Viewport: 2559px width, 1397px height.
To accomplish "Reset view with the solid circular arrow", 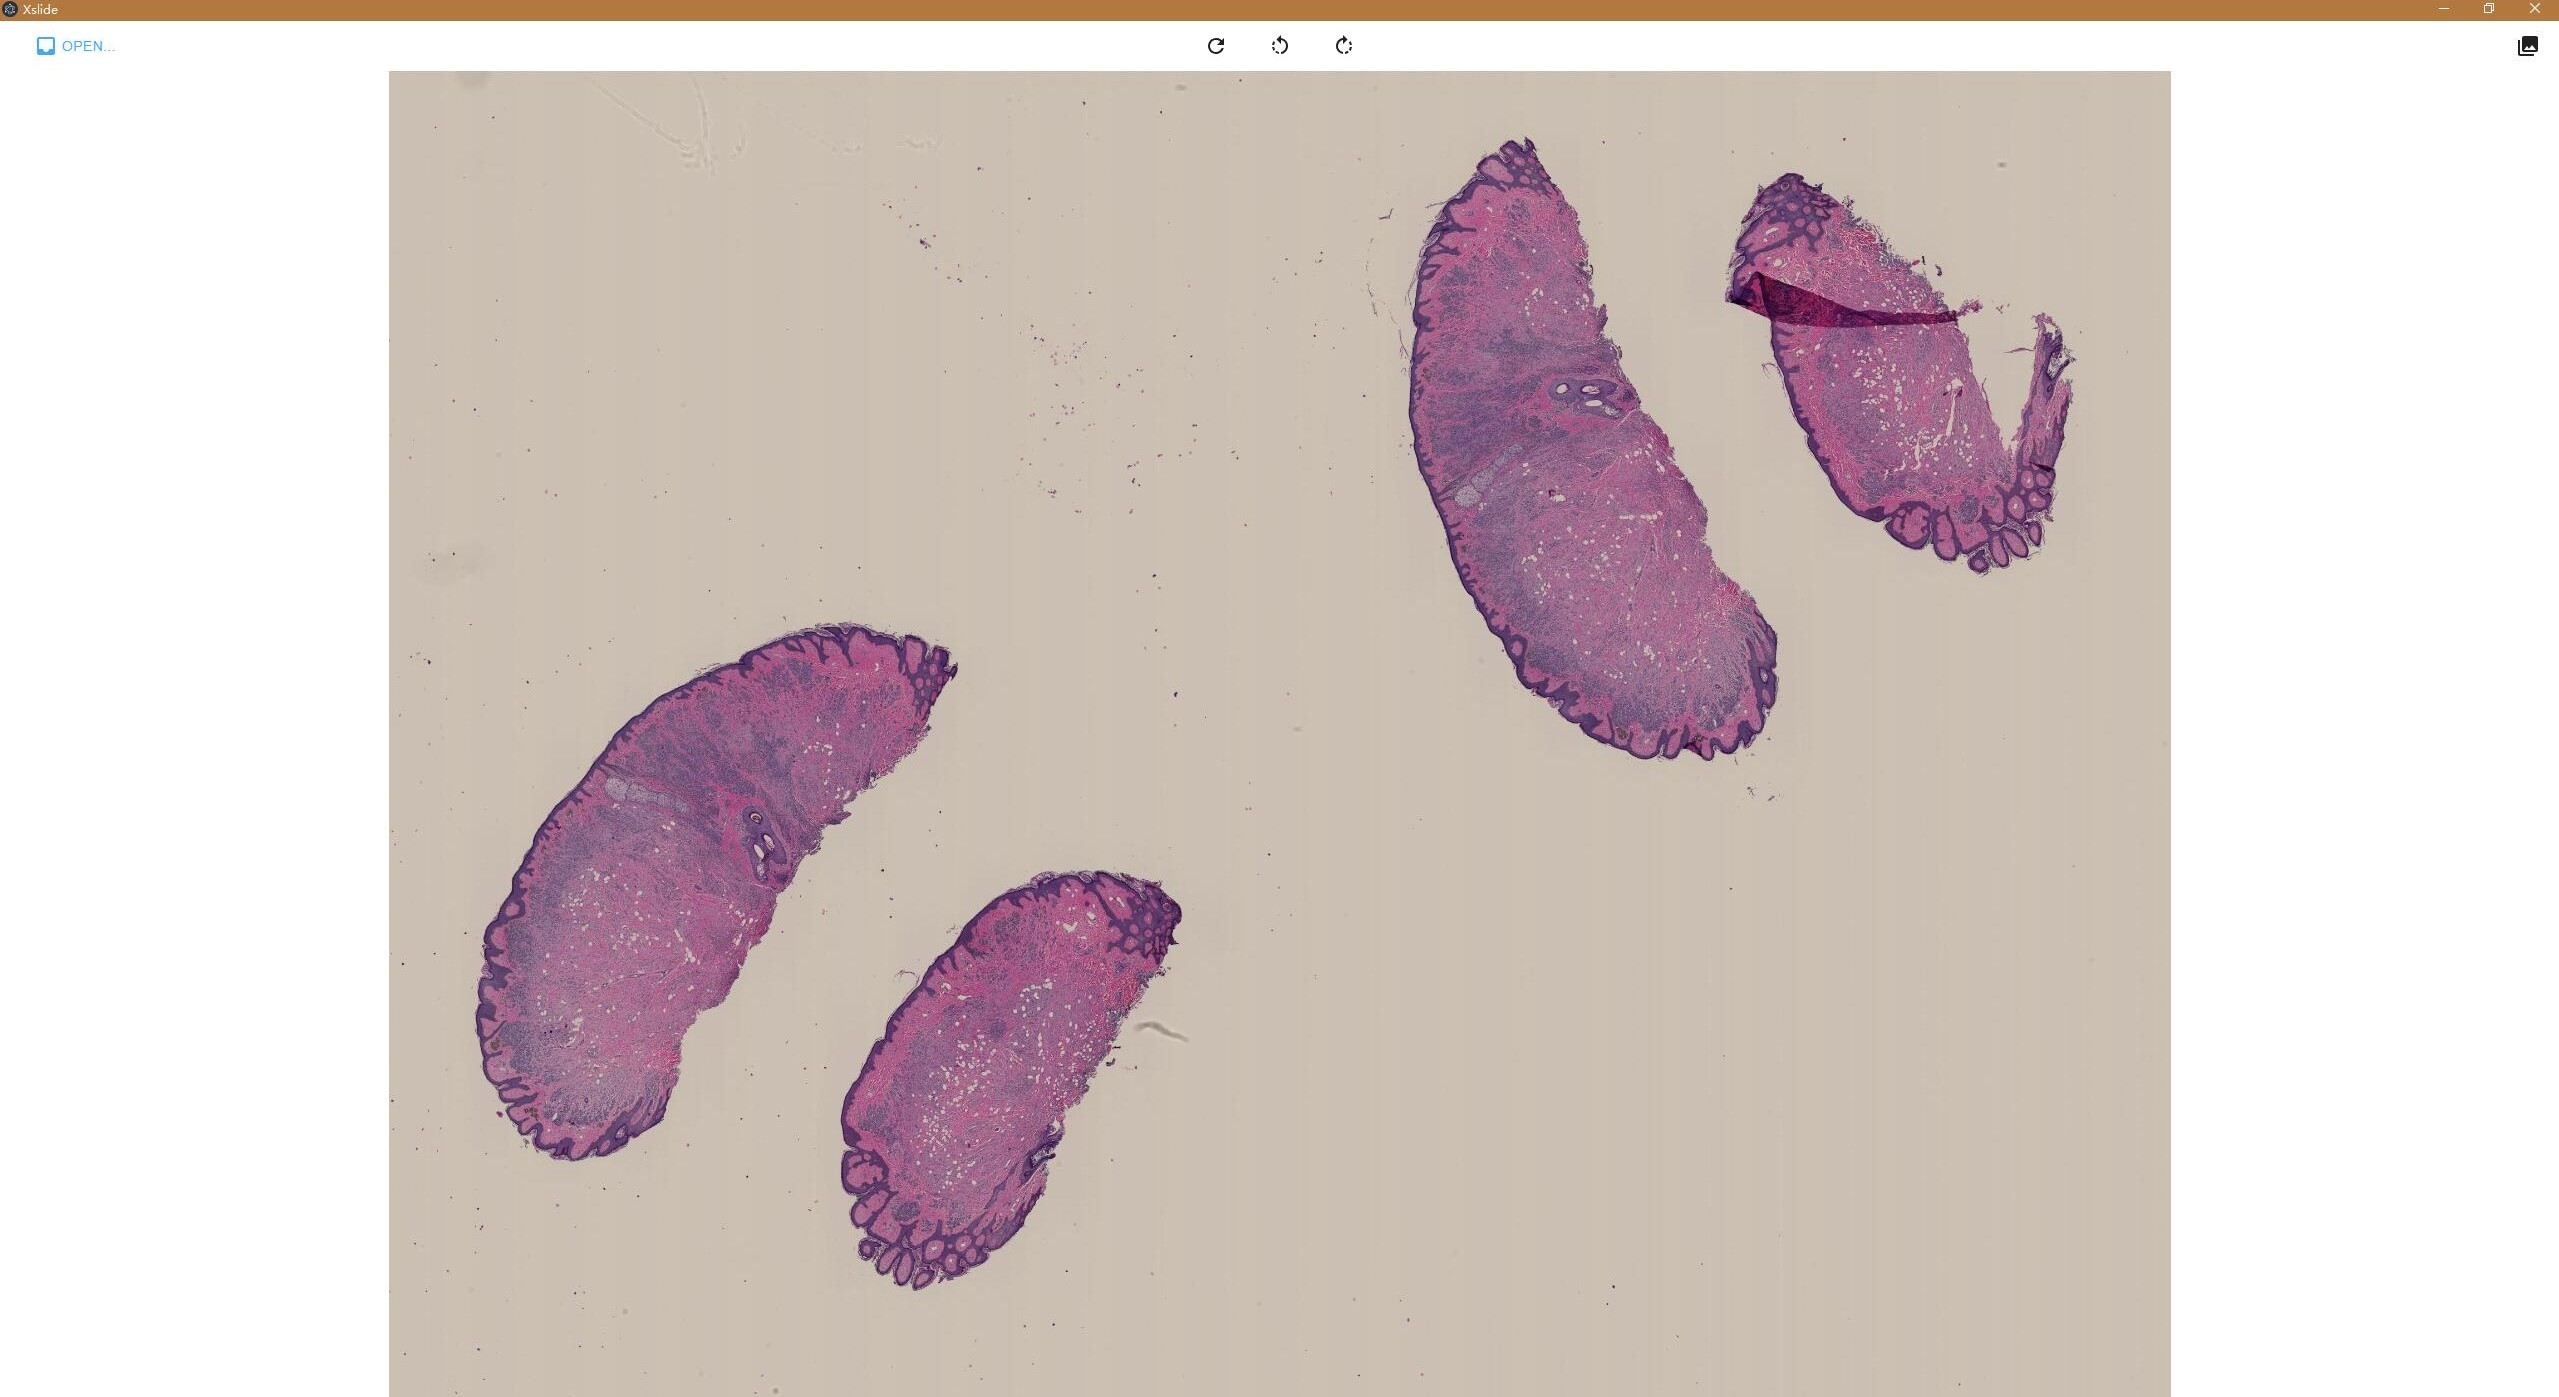I will point(1216,46).
